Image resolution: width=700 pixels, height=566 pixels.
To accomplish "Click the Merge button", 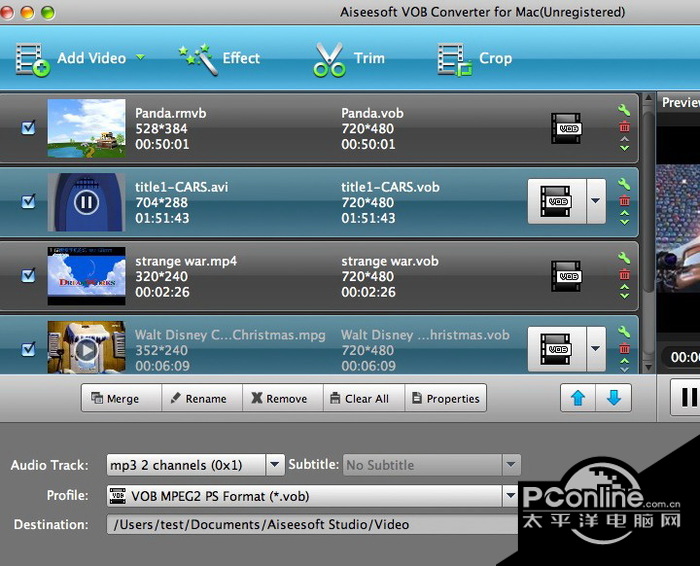I will coord(121,398).
